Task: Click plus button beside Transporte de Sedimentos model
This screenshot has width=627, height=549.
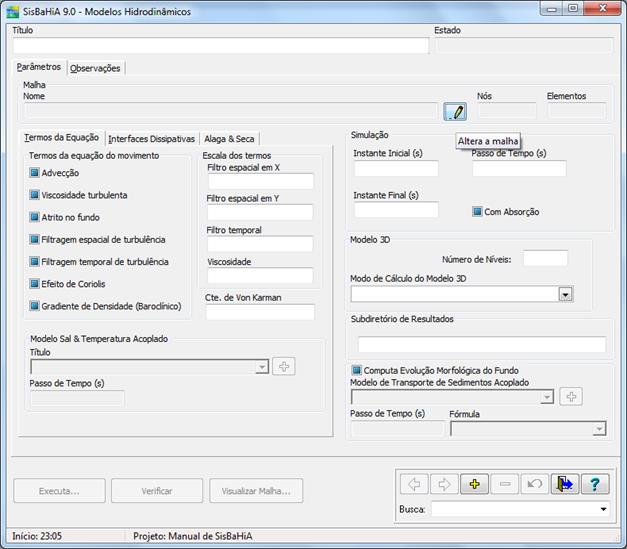Action: tap(571, 396)
